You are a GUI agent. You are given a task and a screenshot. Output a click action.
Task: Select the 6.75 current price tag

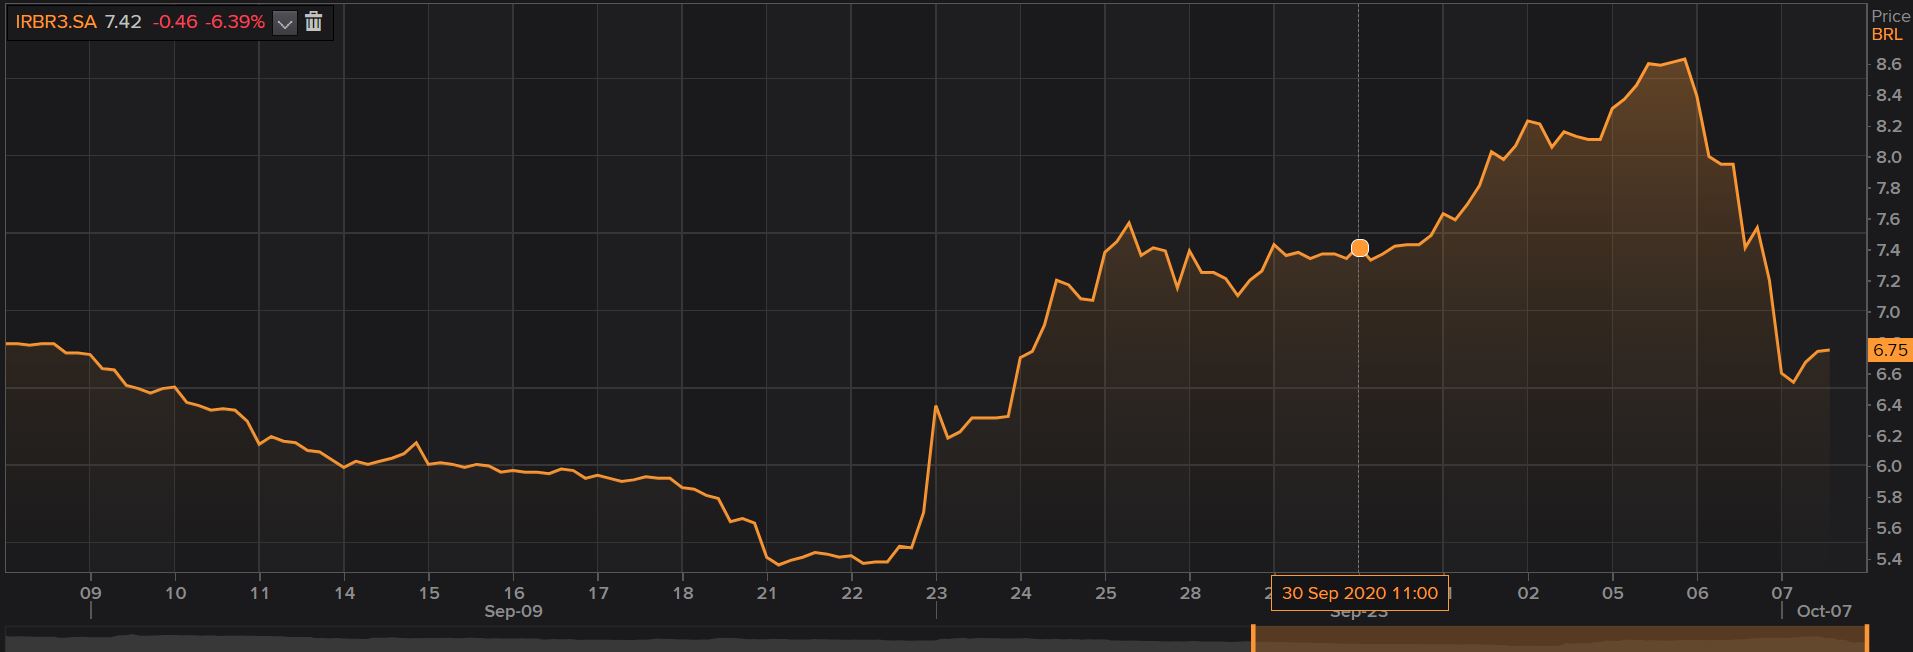(1889, 350)
